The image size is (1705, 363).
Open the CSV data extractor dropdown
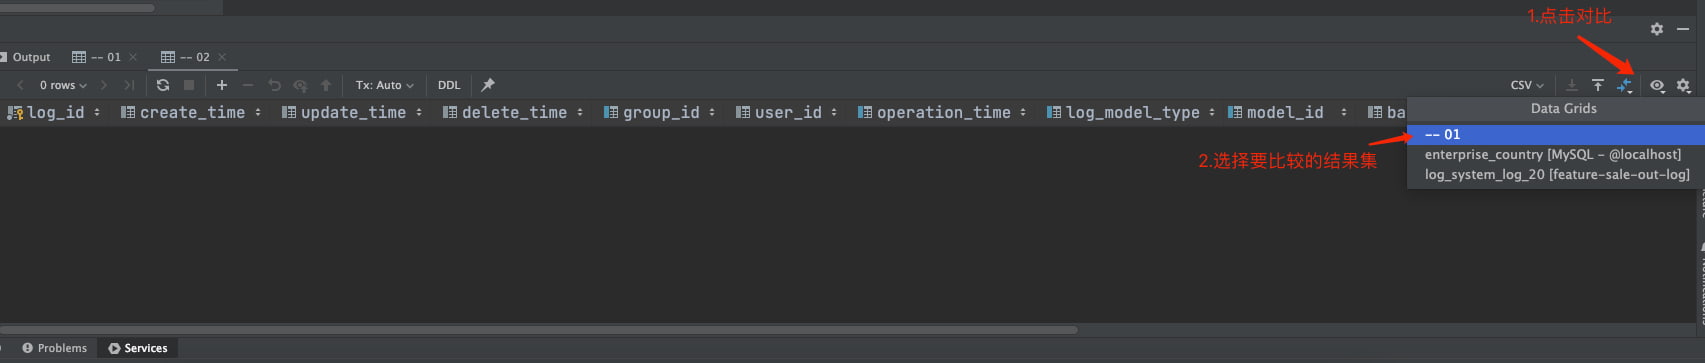point(1527,85)
